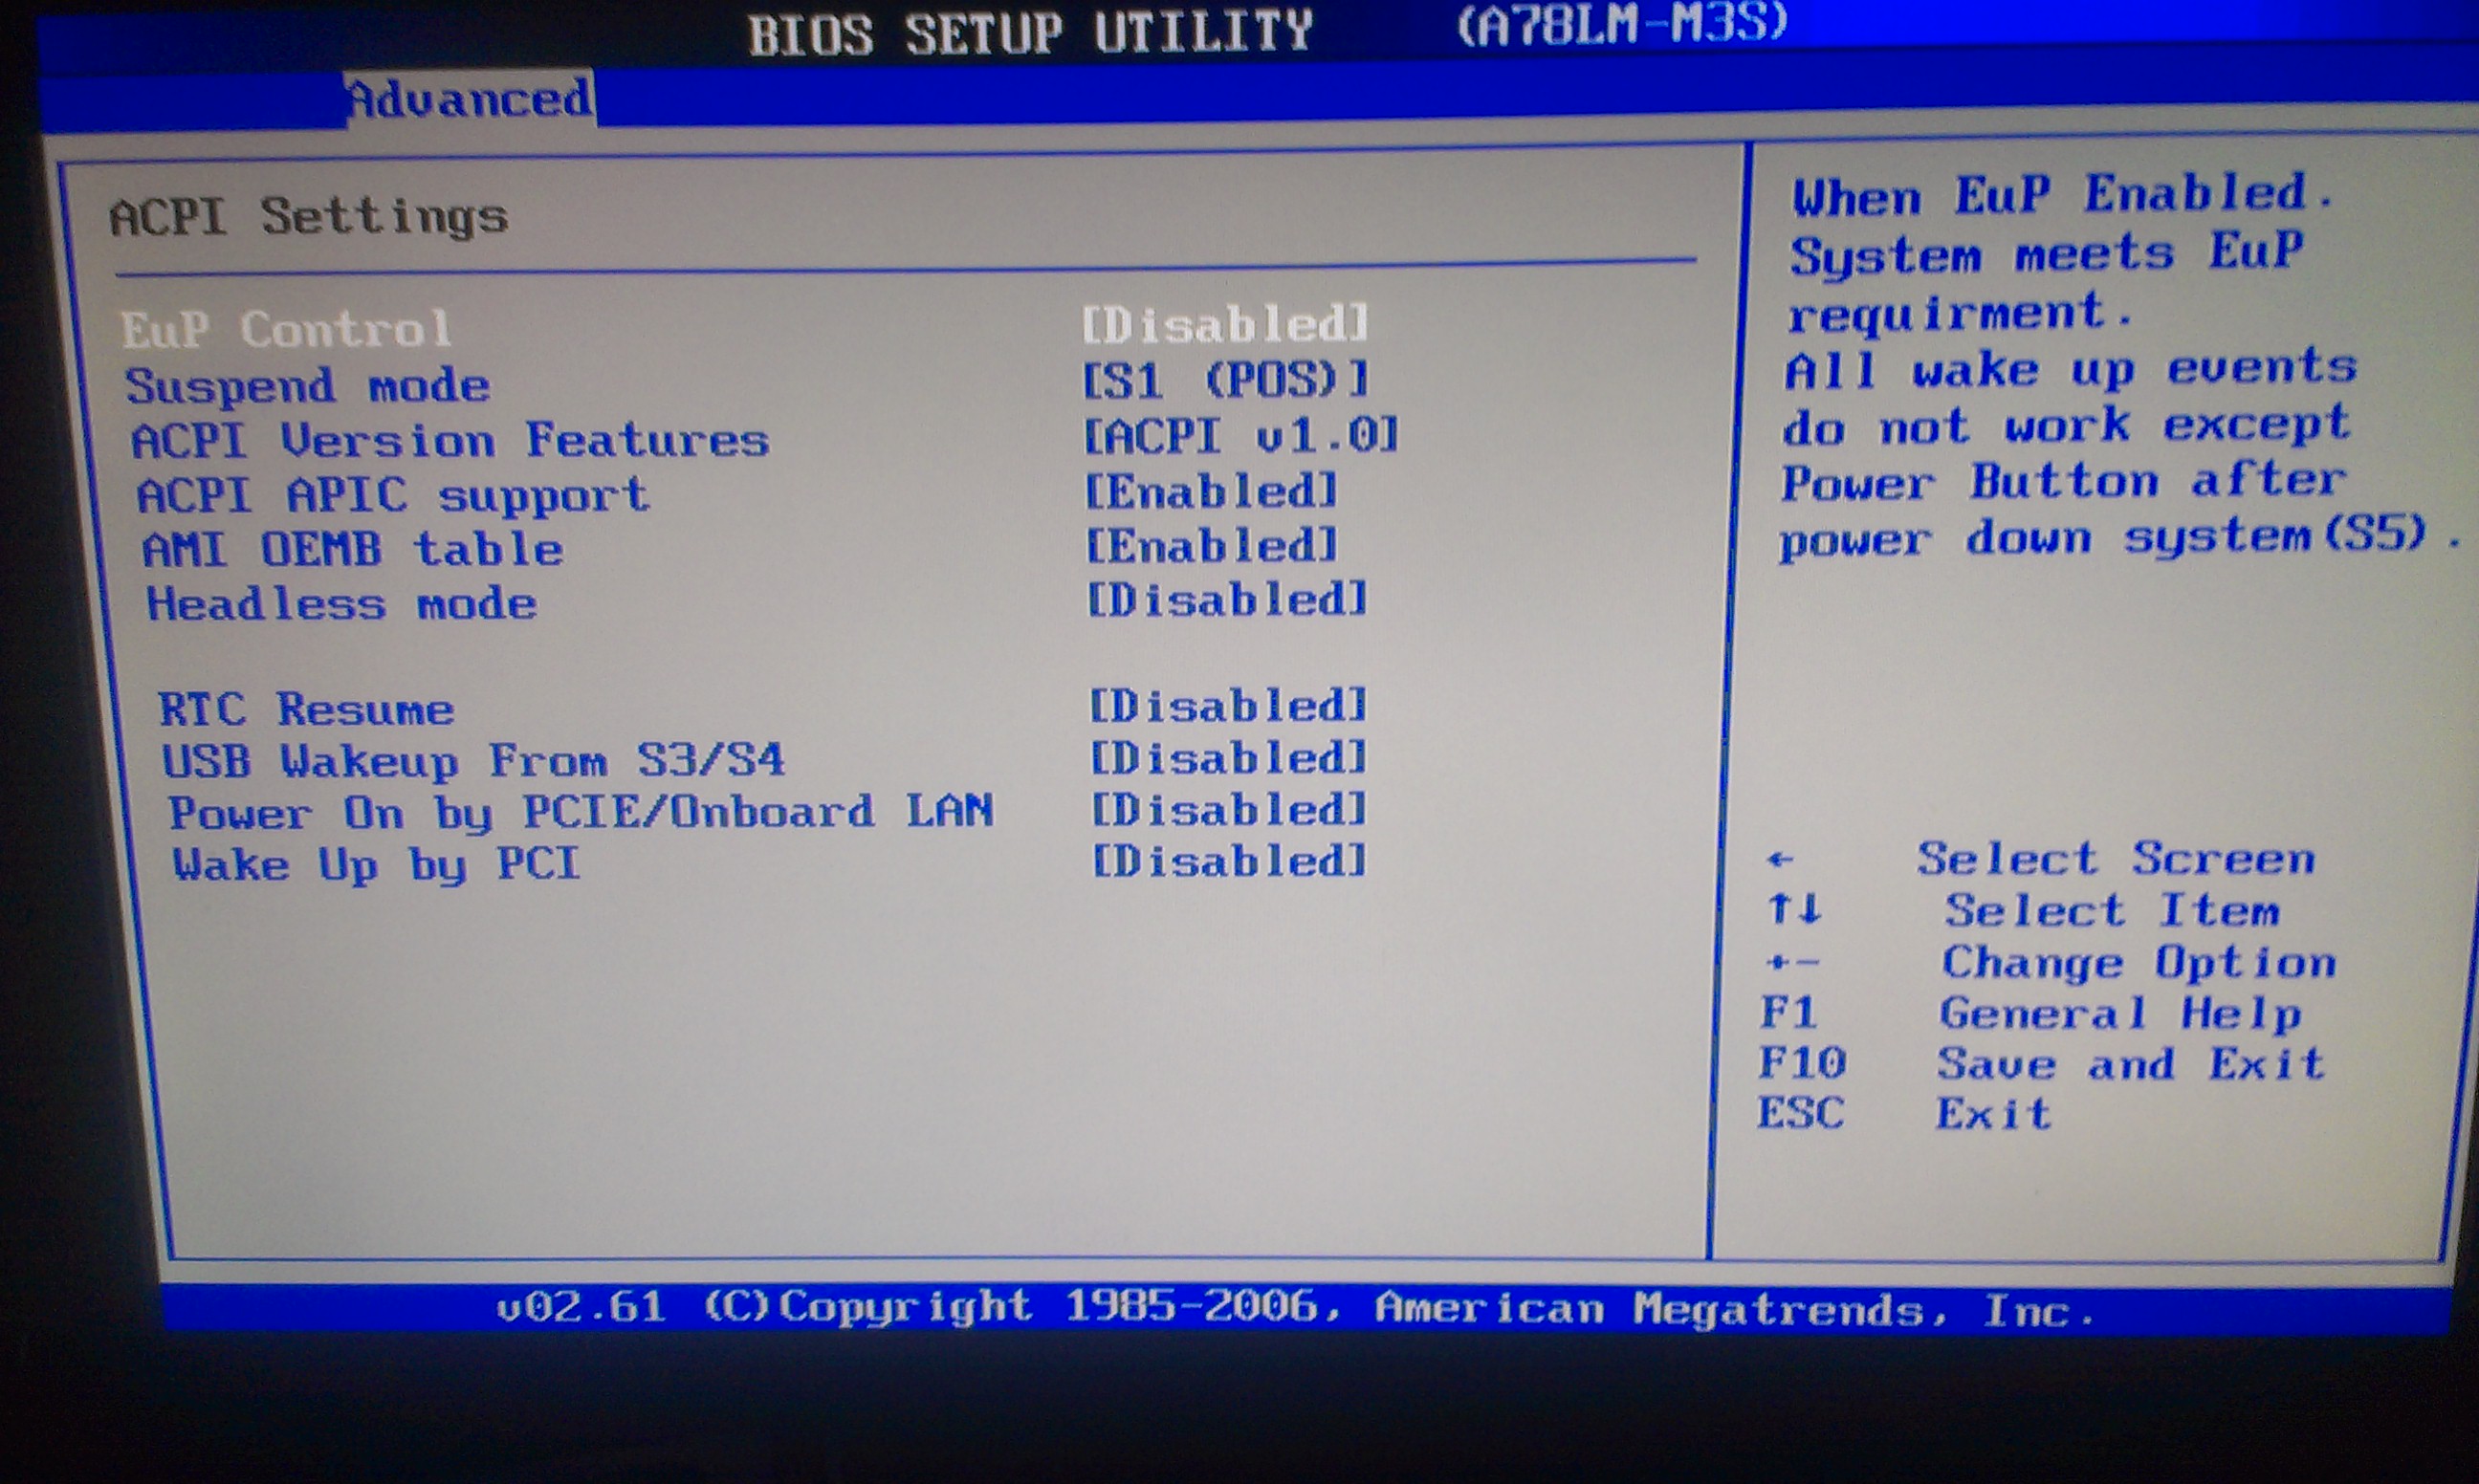Click the up-down arrows Select Item icon
2479x1484 pixels.
click(x=1793, y=910)
